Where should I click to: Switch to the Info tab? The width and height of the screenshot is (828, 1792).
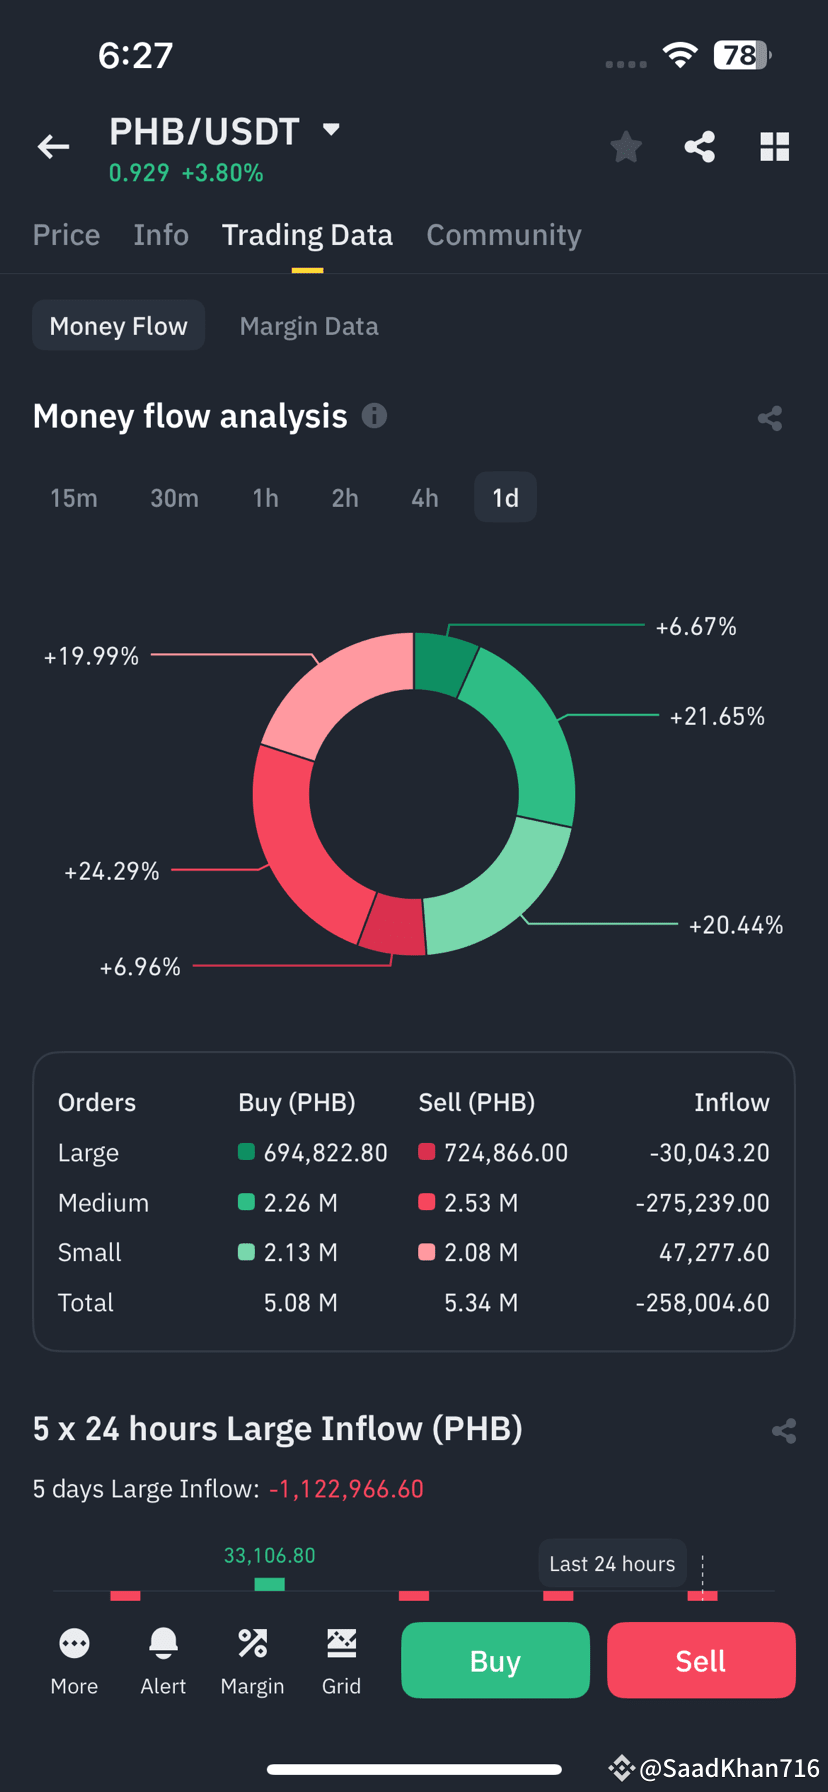tap(161, 235)
